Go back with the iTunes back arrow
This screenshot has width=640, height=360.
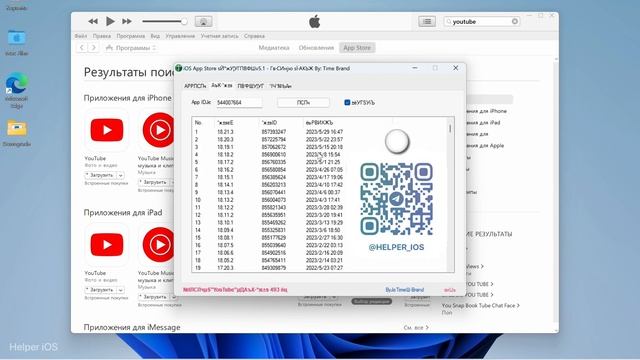click(x=82, y=48)
